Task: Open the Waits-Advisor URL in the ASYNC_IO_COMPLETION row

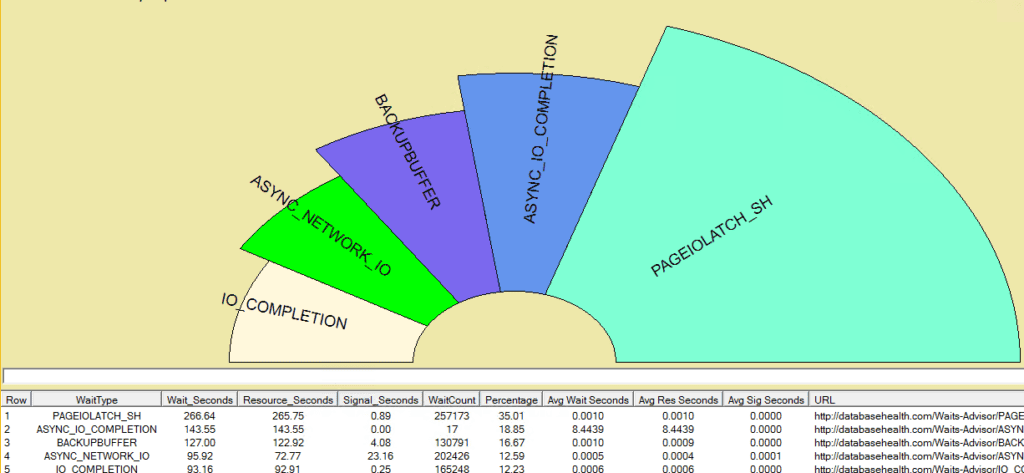Action: click(x=917, y=428)
